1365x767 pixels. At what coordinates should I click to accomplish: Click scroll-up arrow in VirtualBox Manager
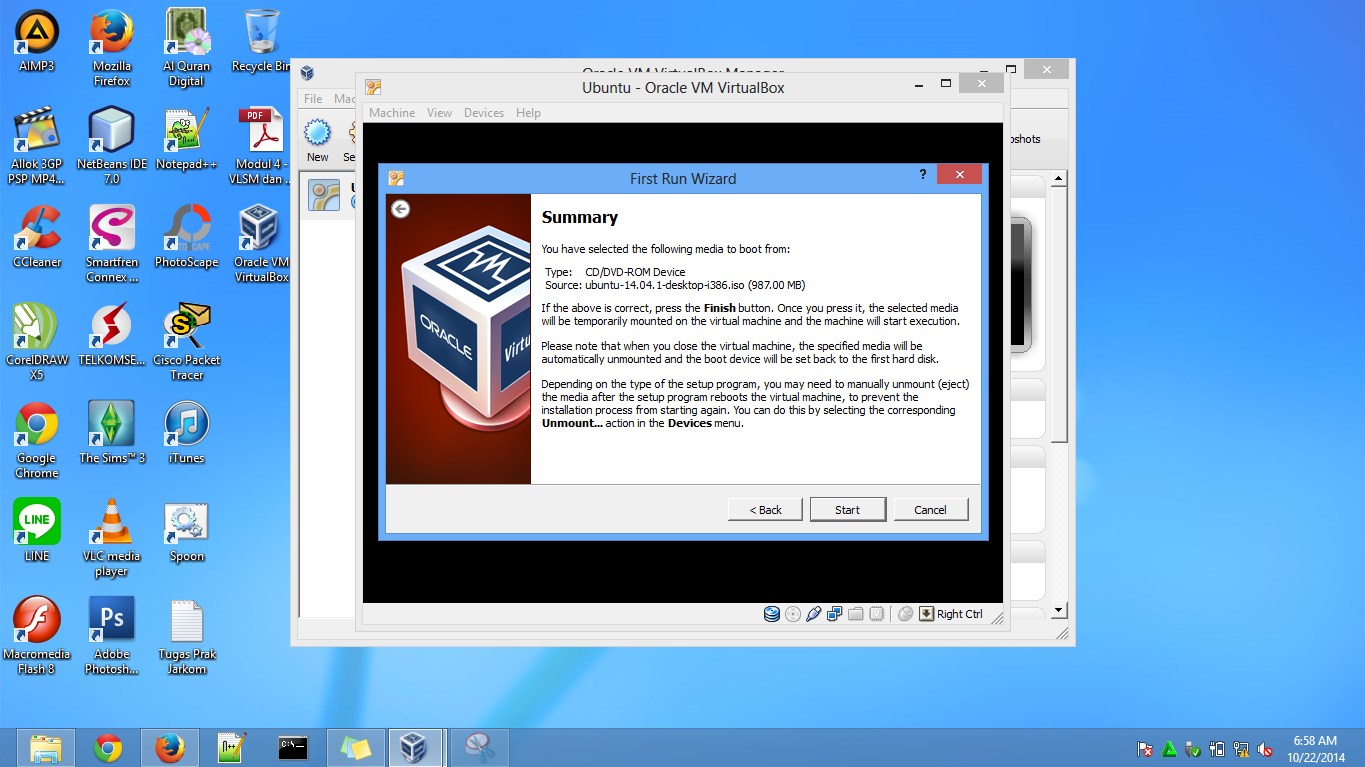coord(1060,180)
